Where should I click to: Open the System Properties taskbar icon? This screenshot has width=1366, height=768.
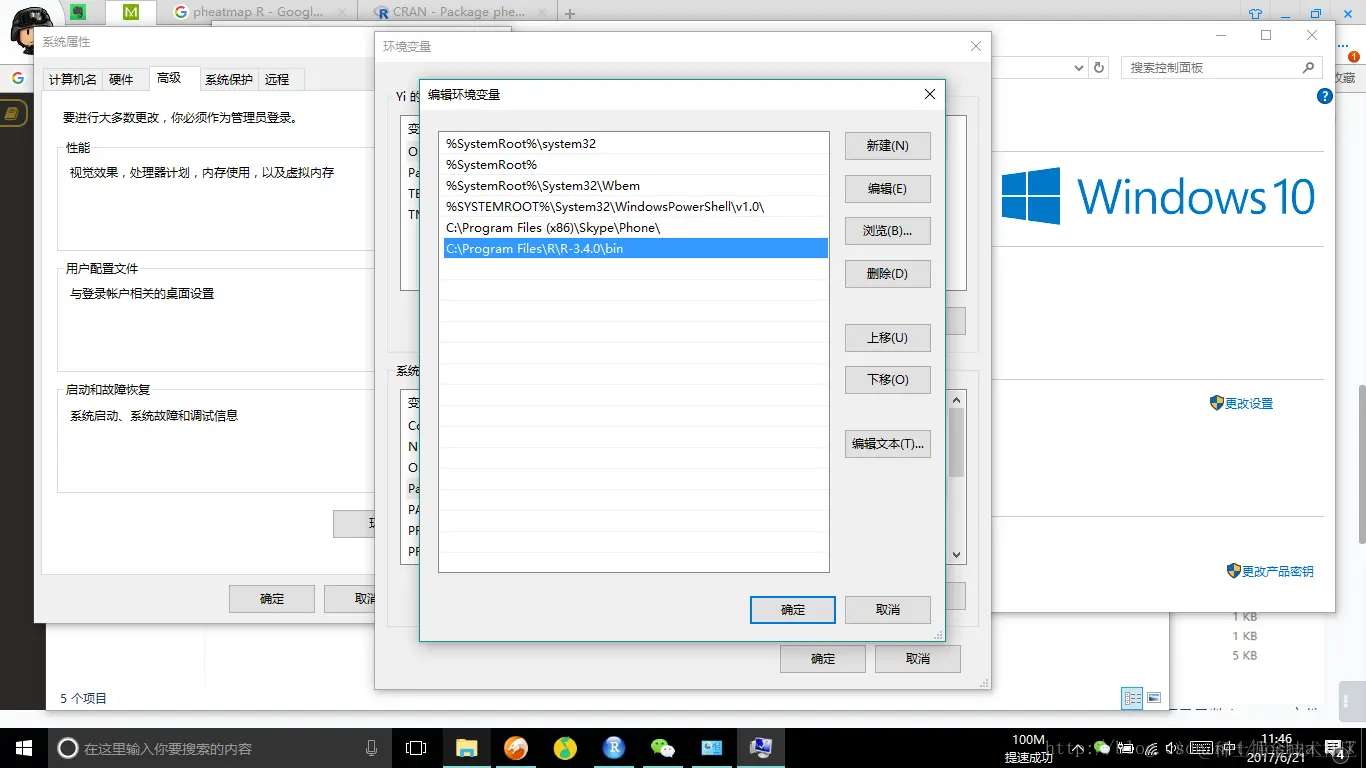point(761,748)
